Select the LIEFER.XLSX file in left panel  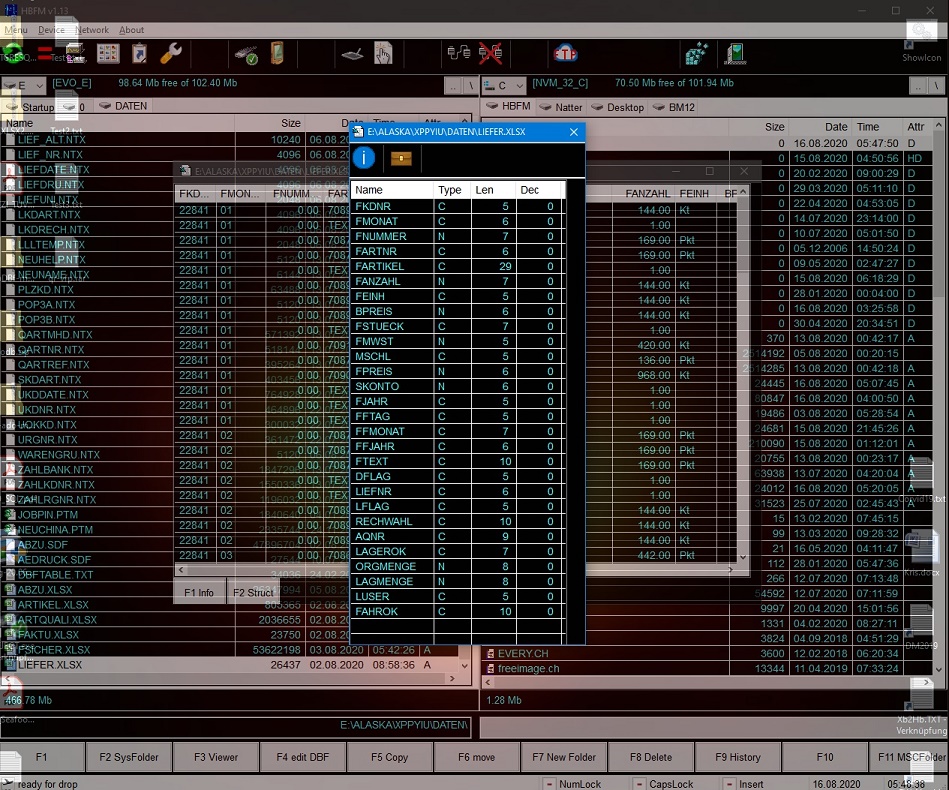tap(230, 665)
